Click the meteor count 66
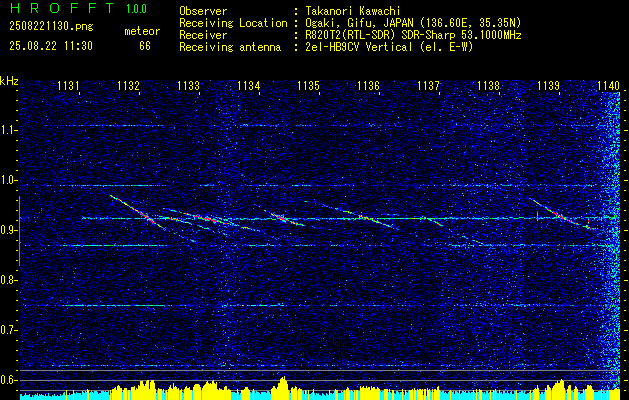The image size is (629, 400). point(145,46)
